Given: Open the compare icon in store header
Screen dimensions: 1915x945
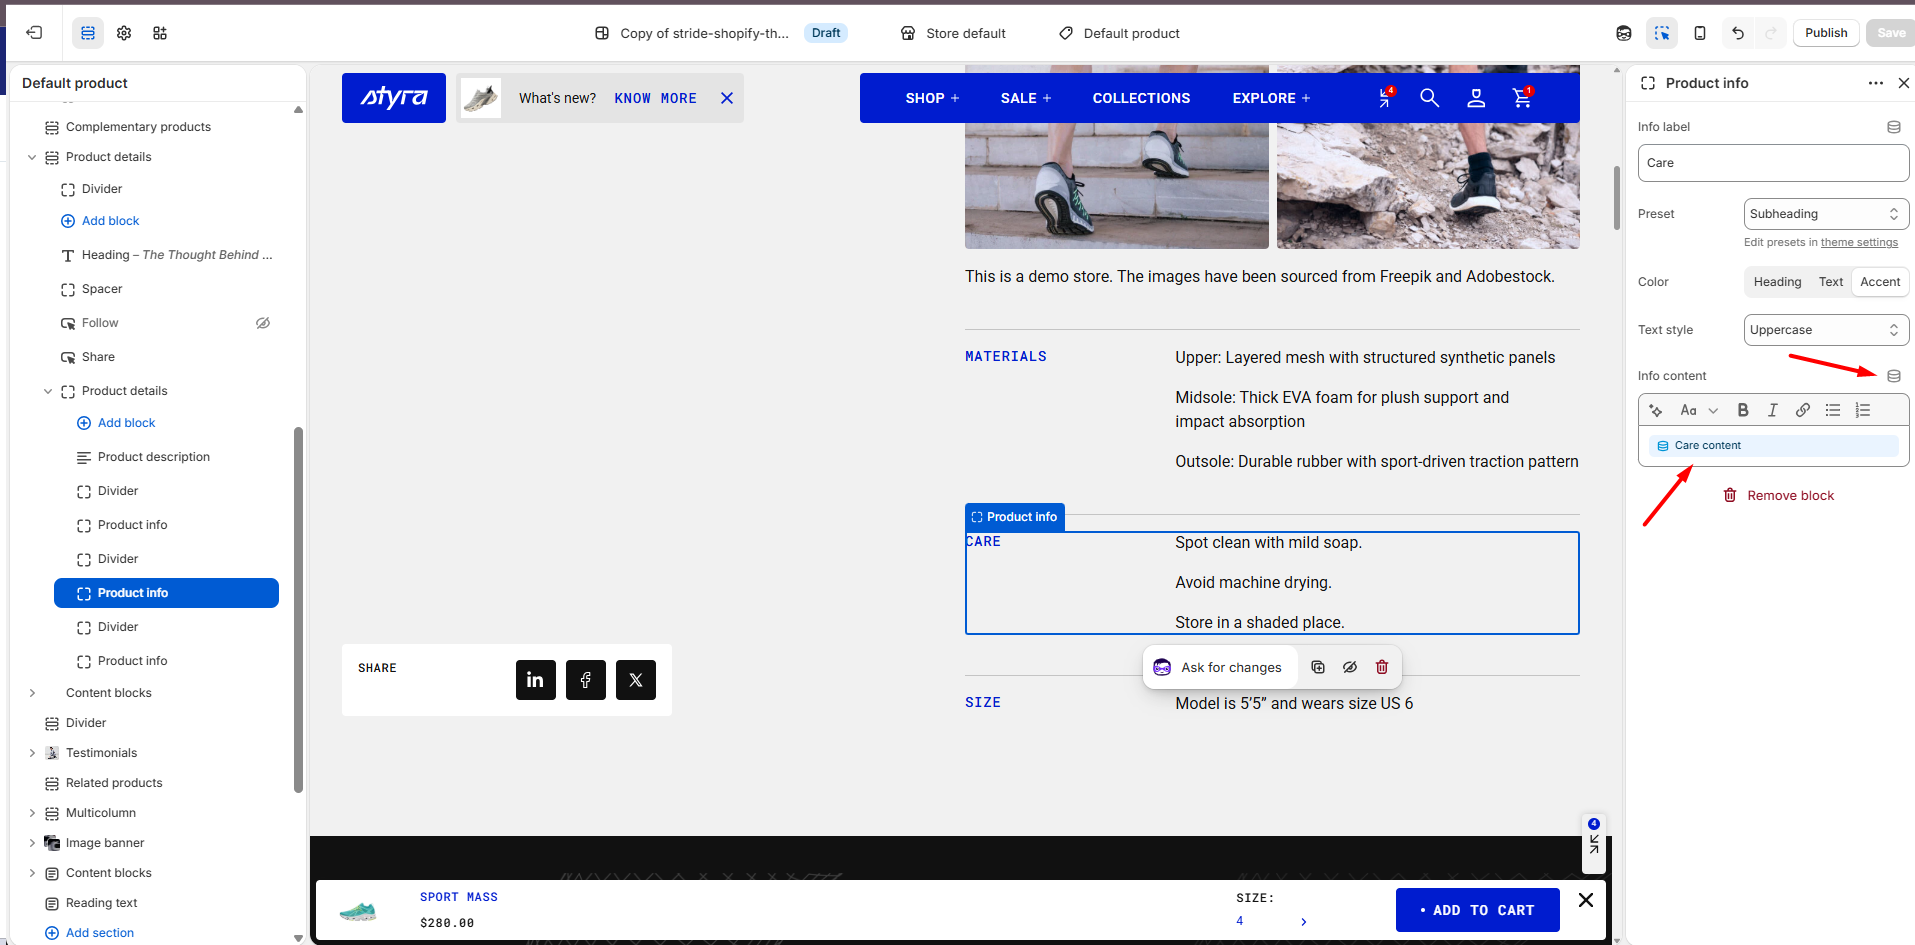Looking at the screenshot, I should point(1386,97).
